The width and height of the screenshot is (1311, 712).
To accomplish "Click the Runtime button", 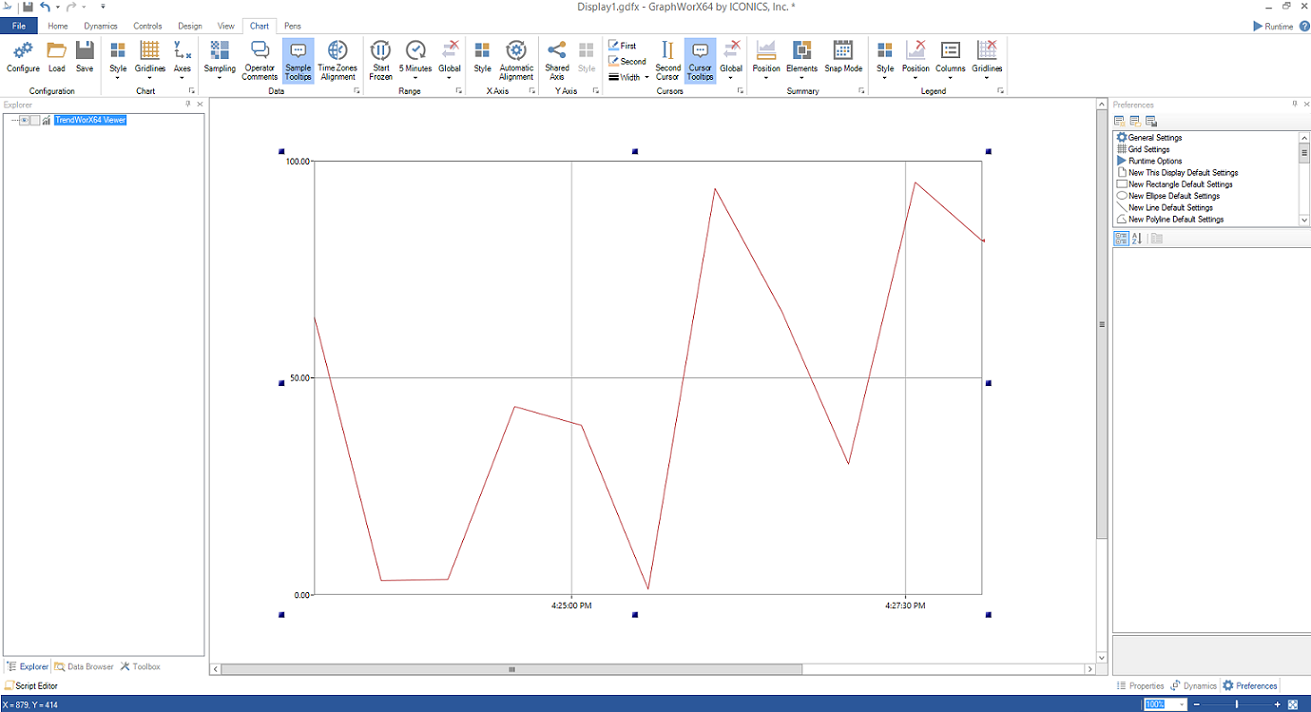I will point(1273,26).
